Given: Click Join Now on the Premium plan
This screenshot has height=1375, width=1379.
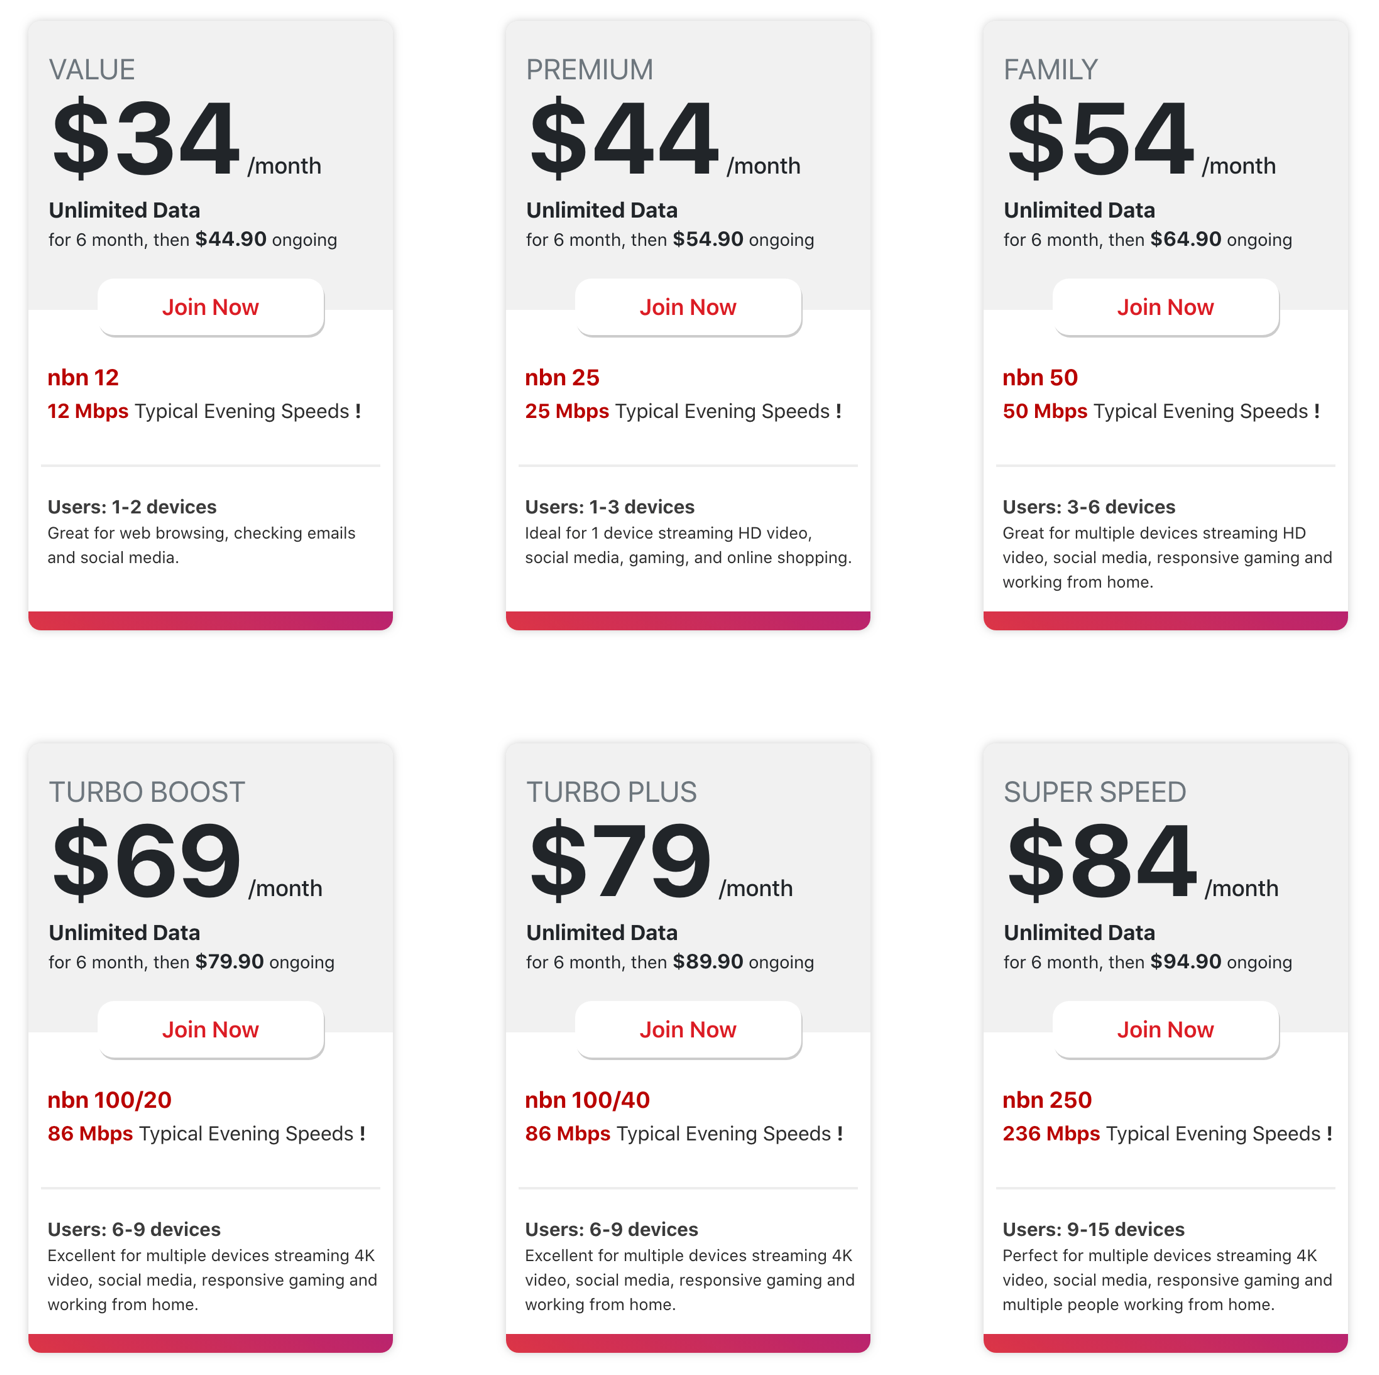Looking at the screenshot, I should pos(688,307).
